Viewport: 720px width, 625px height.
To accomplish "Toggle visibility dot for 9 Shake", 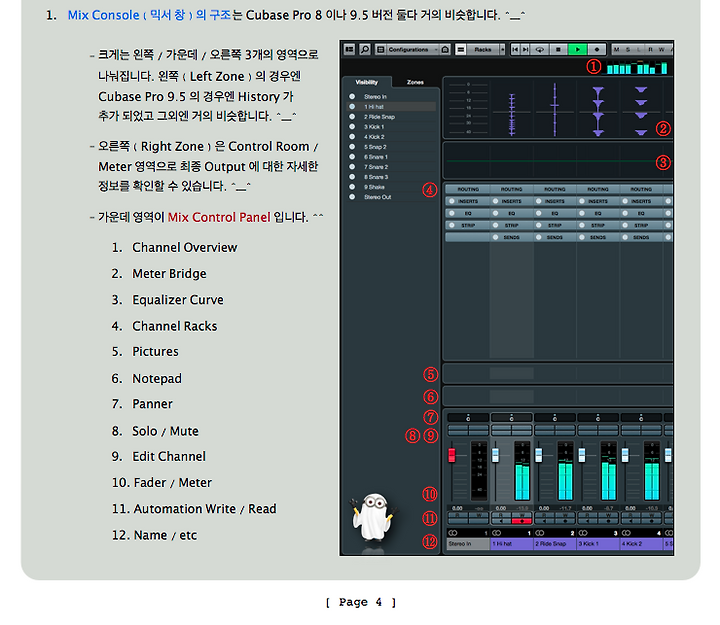I will pyautogui.click(x=352, y=187).
